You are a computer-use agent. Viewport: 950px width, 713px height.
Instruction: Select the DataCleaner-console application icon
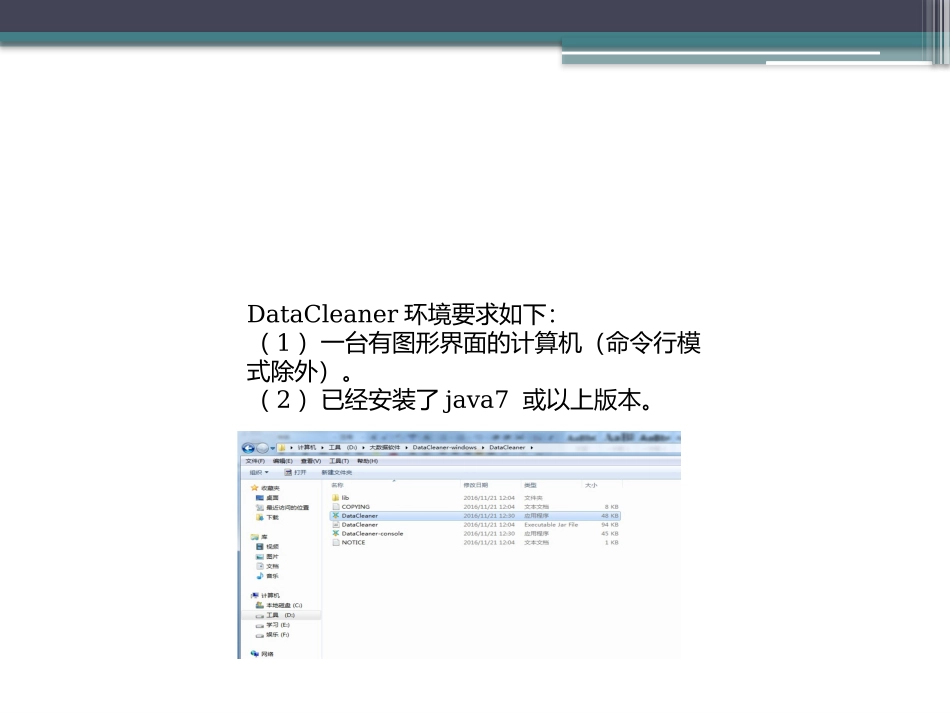pos(336,533)
